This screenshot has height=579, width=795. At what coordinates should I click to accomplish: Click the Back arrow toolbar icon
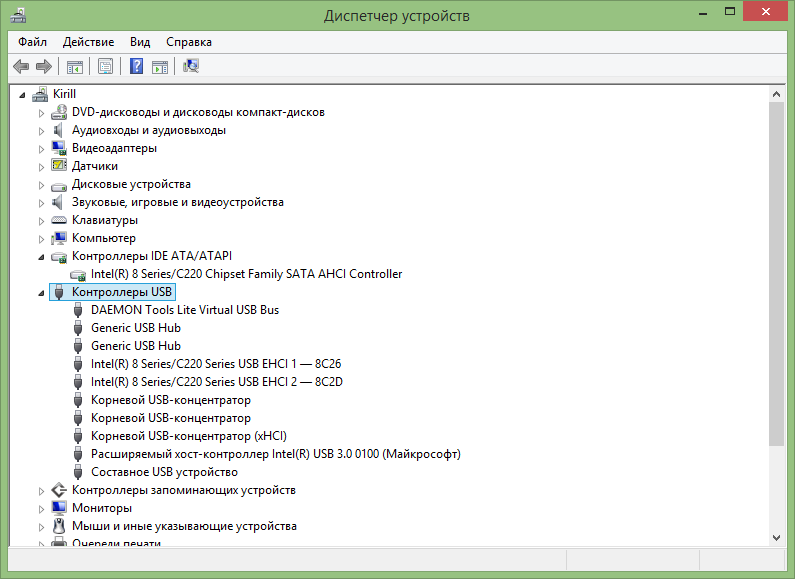pyautogui.click(x=21, y=66)
